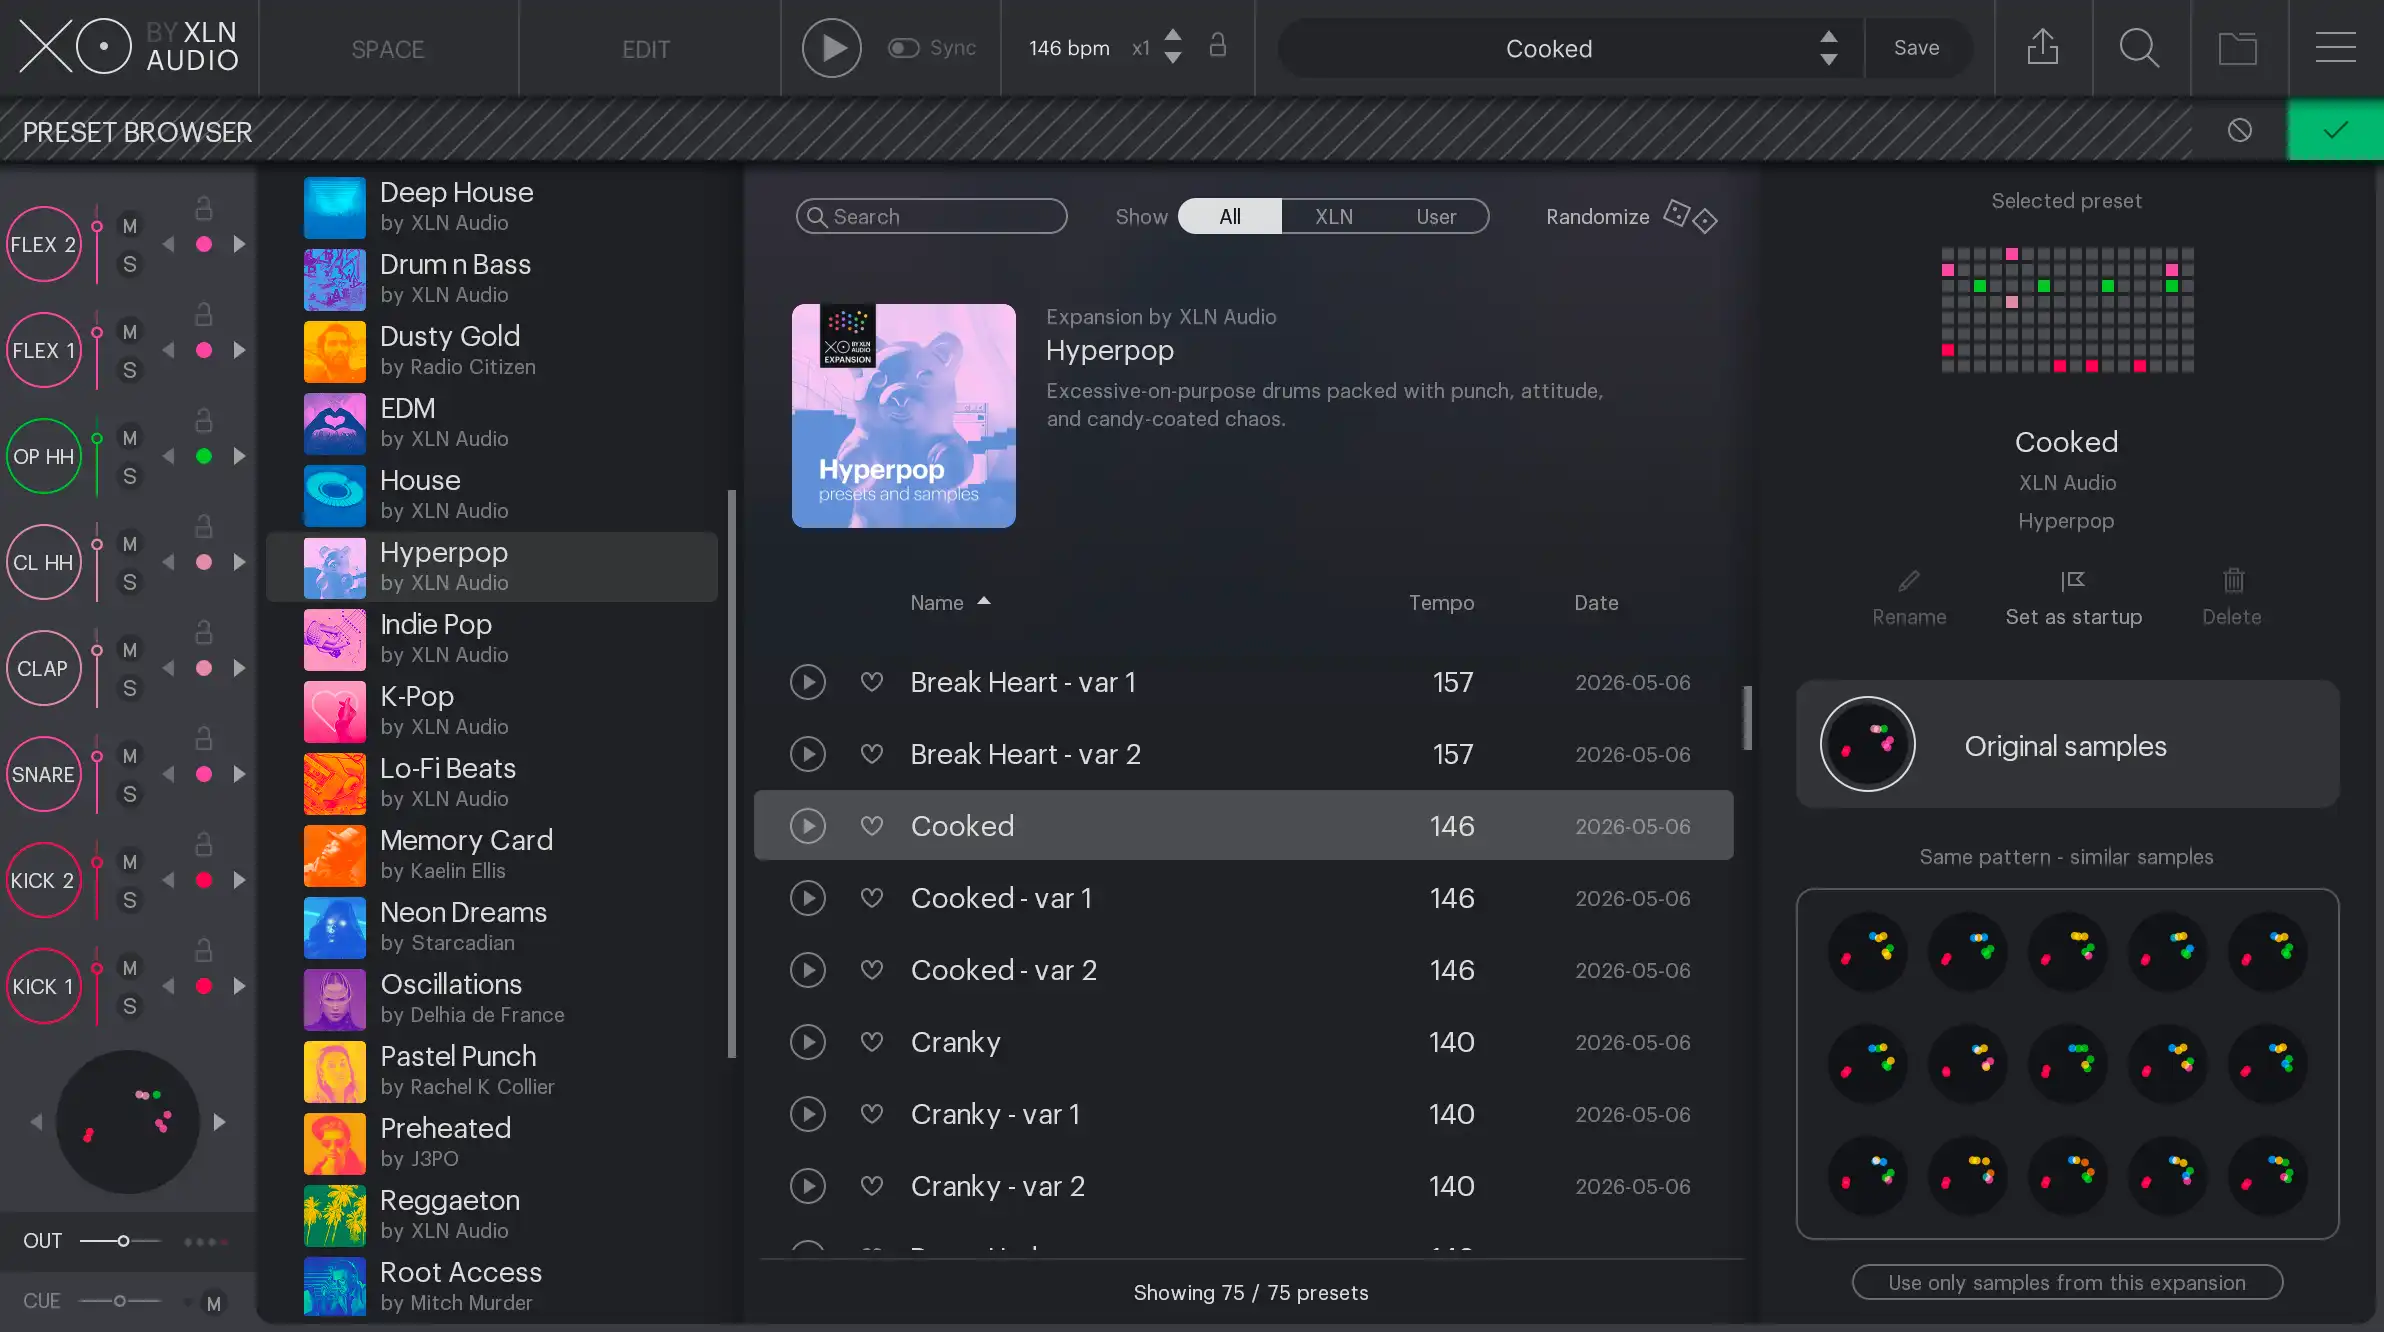
Task: Click the Save button
Action: point(1916,48)
